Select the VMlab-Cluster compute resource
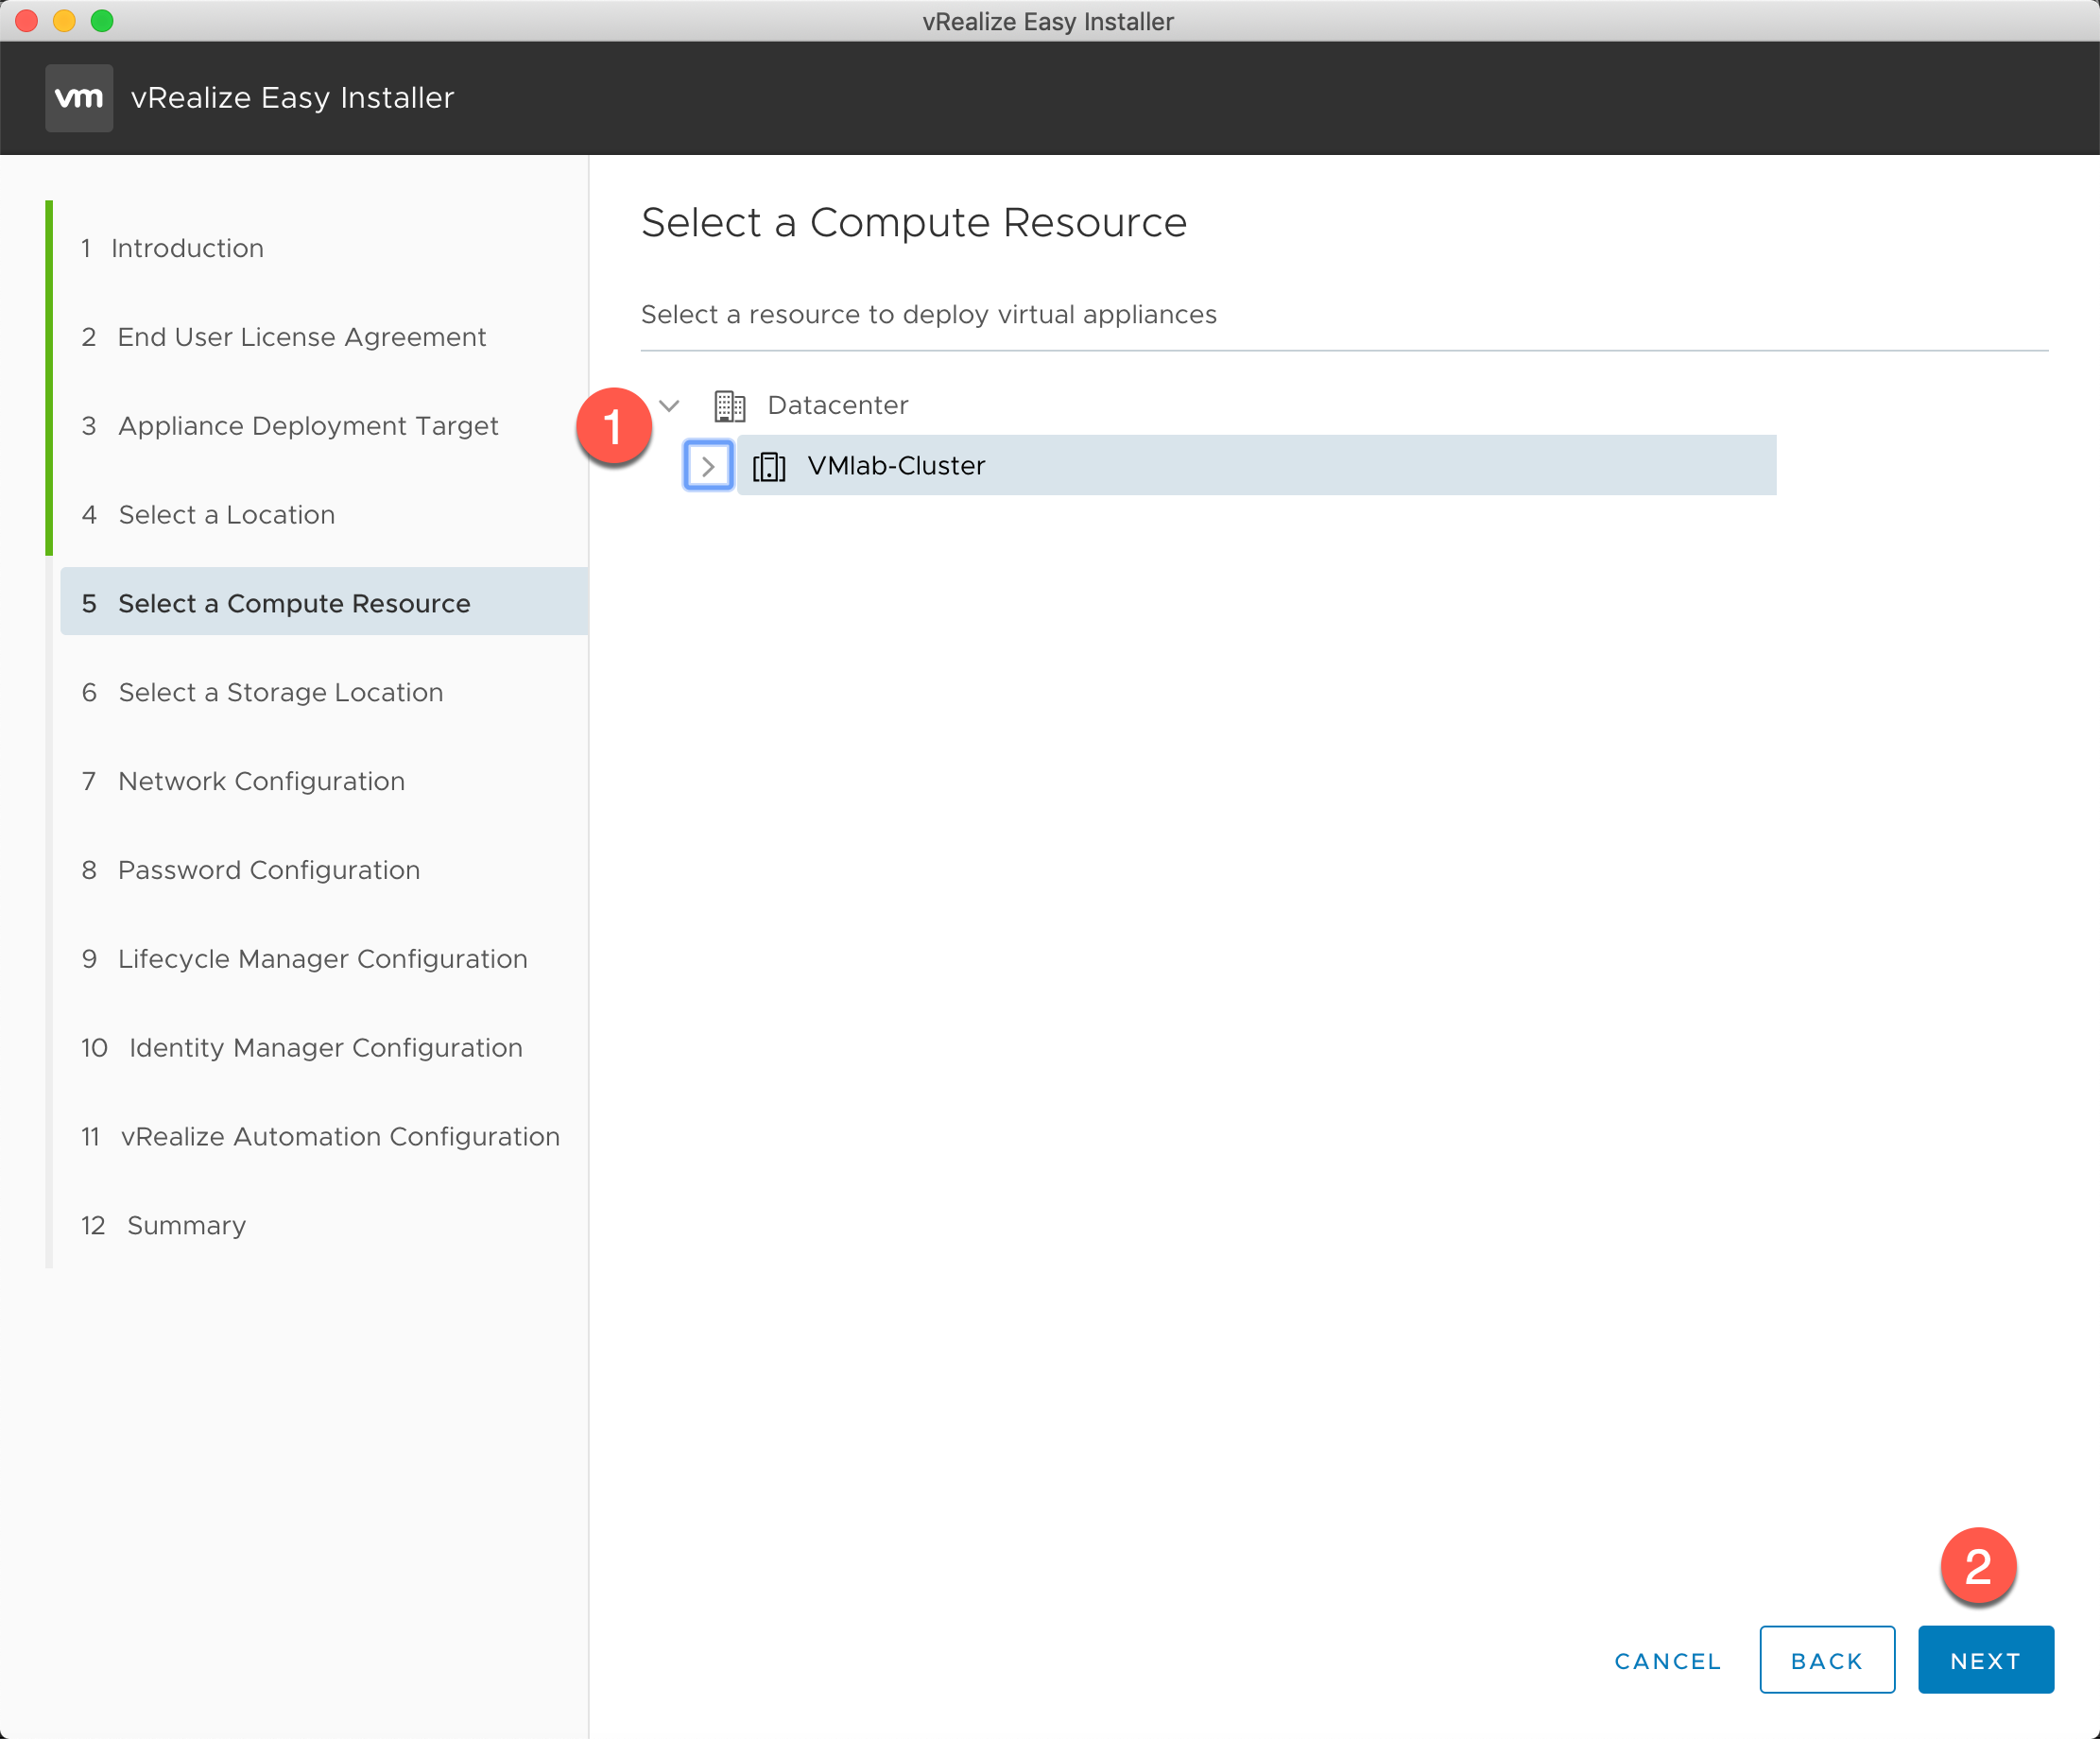2100x1739 pixels. [x=1256, y=466]
